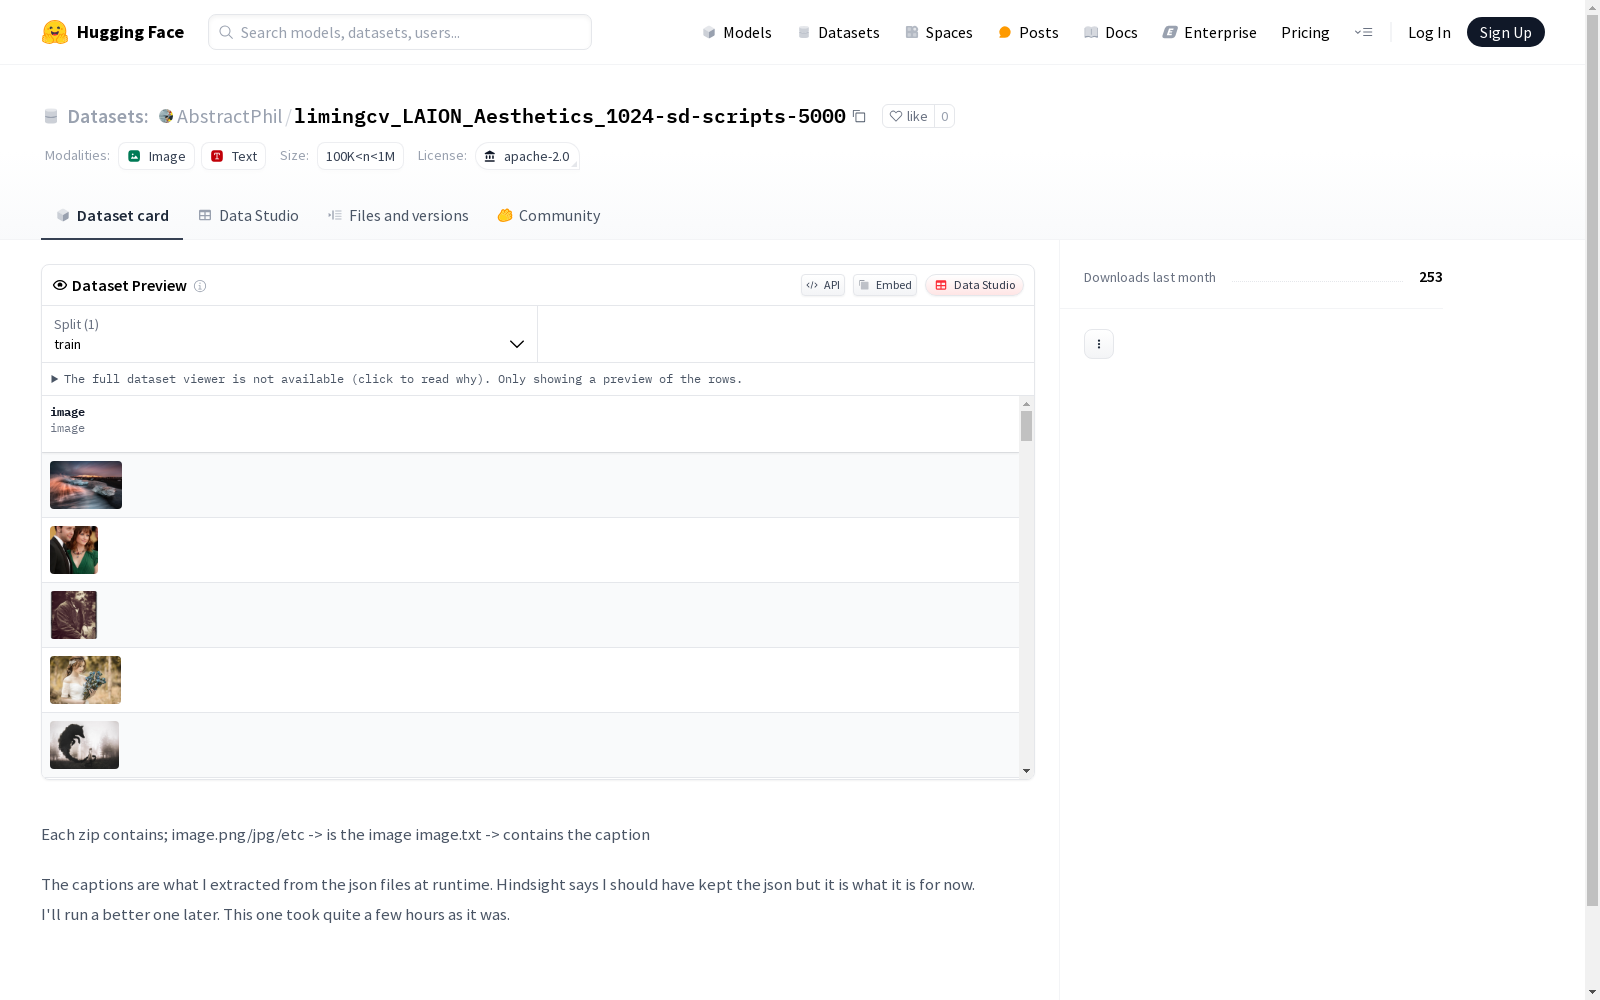
Task: Open the Models page
Action: [x=737, y=32]
